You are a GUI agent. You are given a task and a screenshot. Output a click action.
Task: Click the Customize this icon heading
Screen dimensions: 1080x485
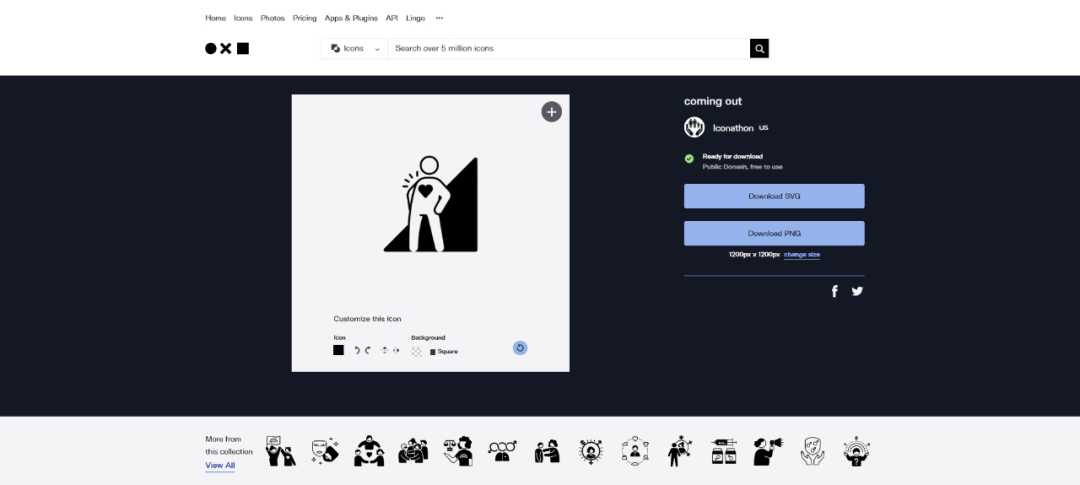[367, 319]
